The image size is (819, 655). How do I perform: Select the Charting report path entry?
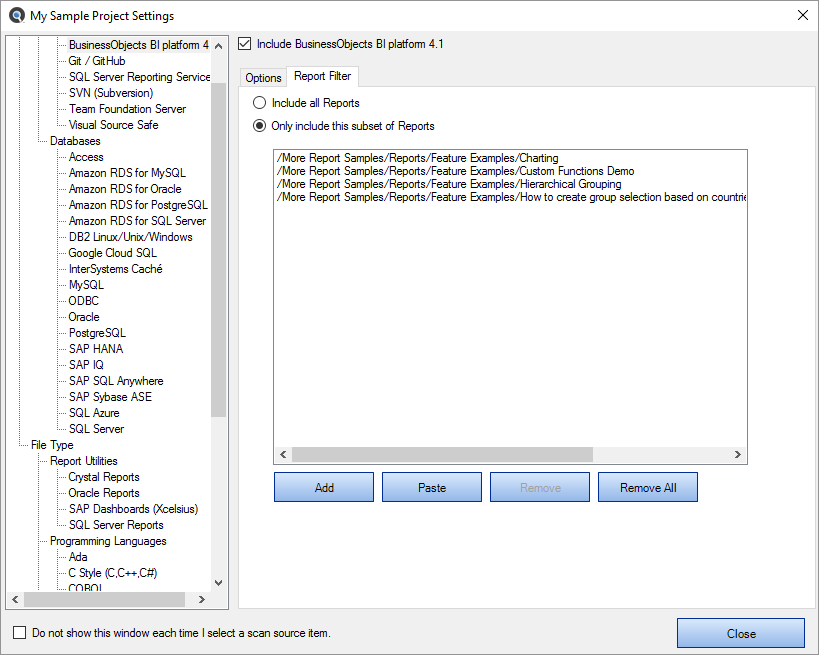pos(417,158)
